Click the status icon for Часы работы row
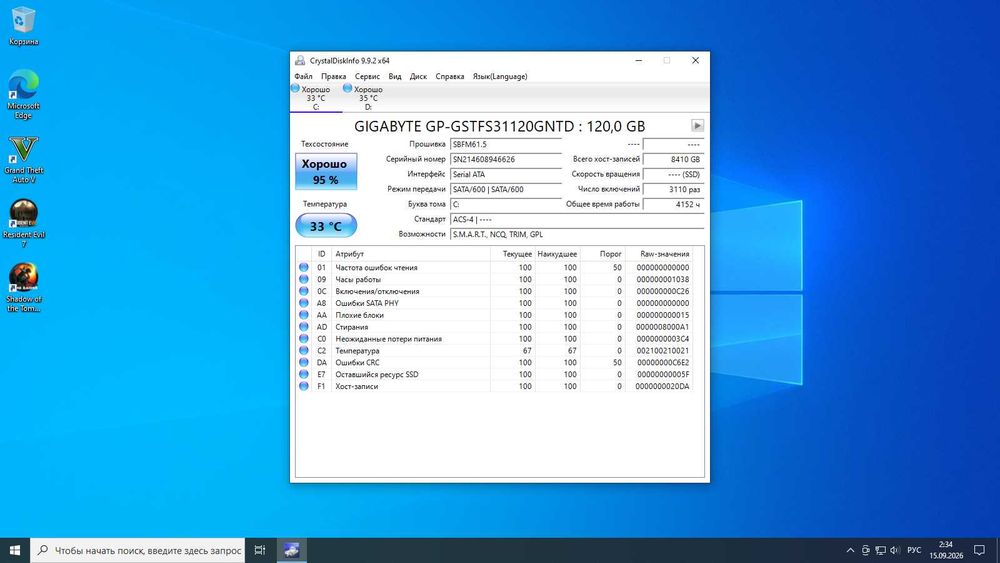 click(x=304, y=279)
